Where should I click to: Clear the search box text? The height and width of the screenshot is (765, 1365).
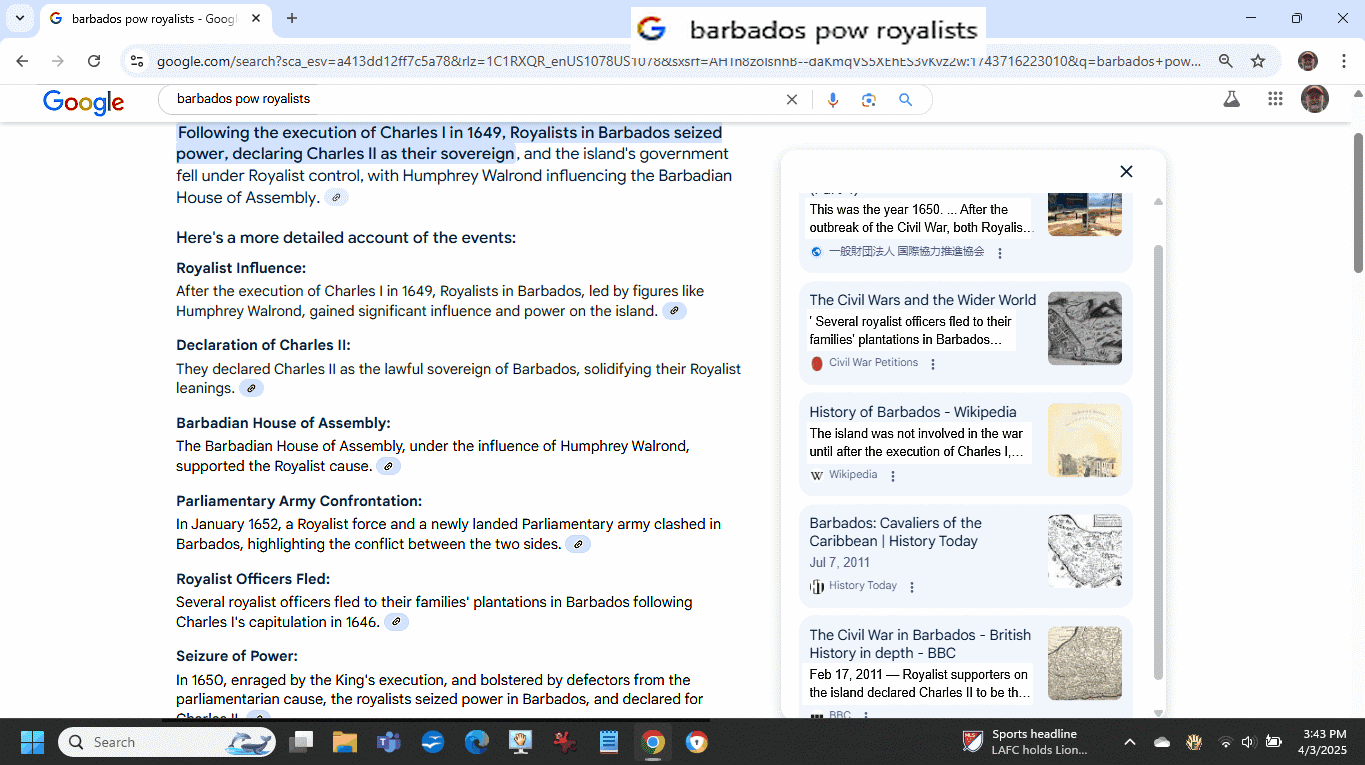[792, 100]
